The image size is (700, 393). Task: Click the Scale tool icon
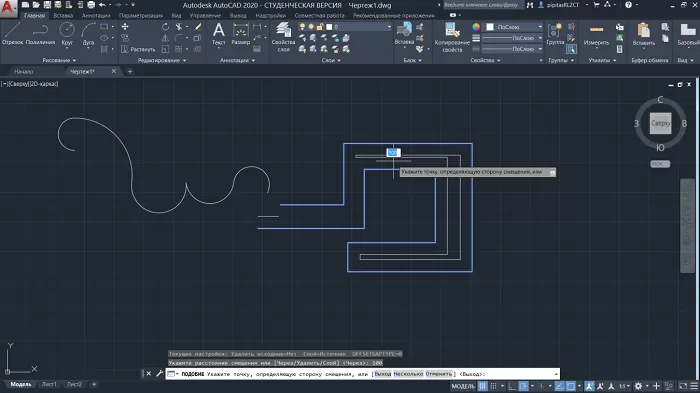pos(165,49)
